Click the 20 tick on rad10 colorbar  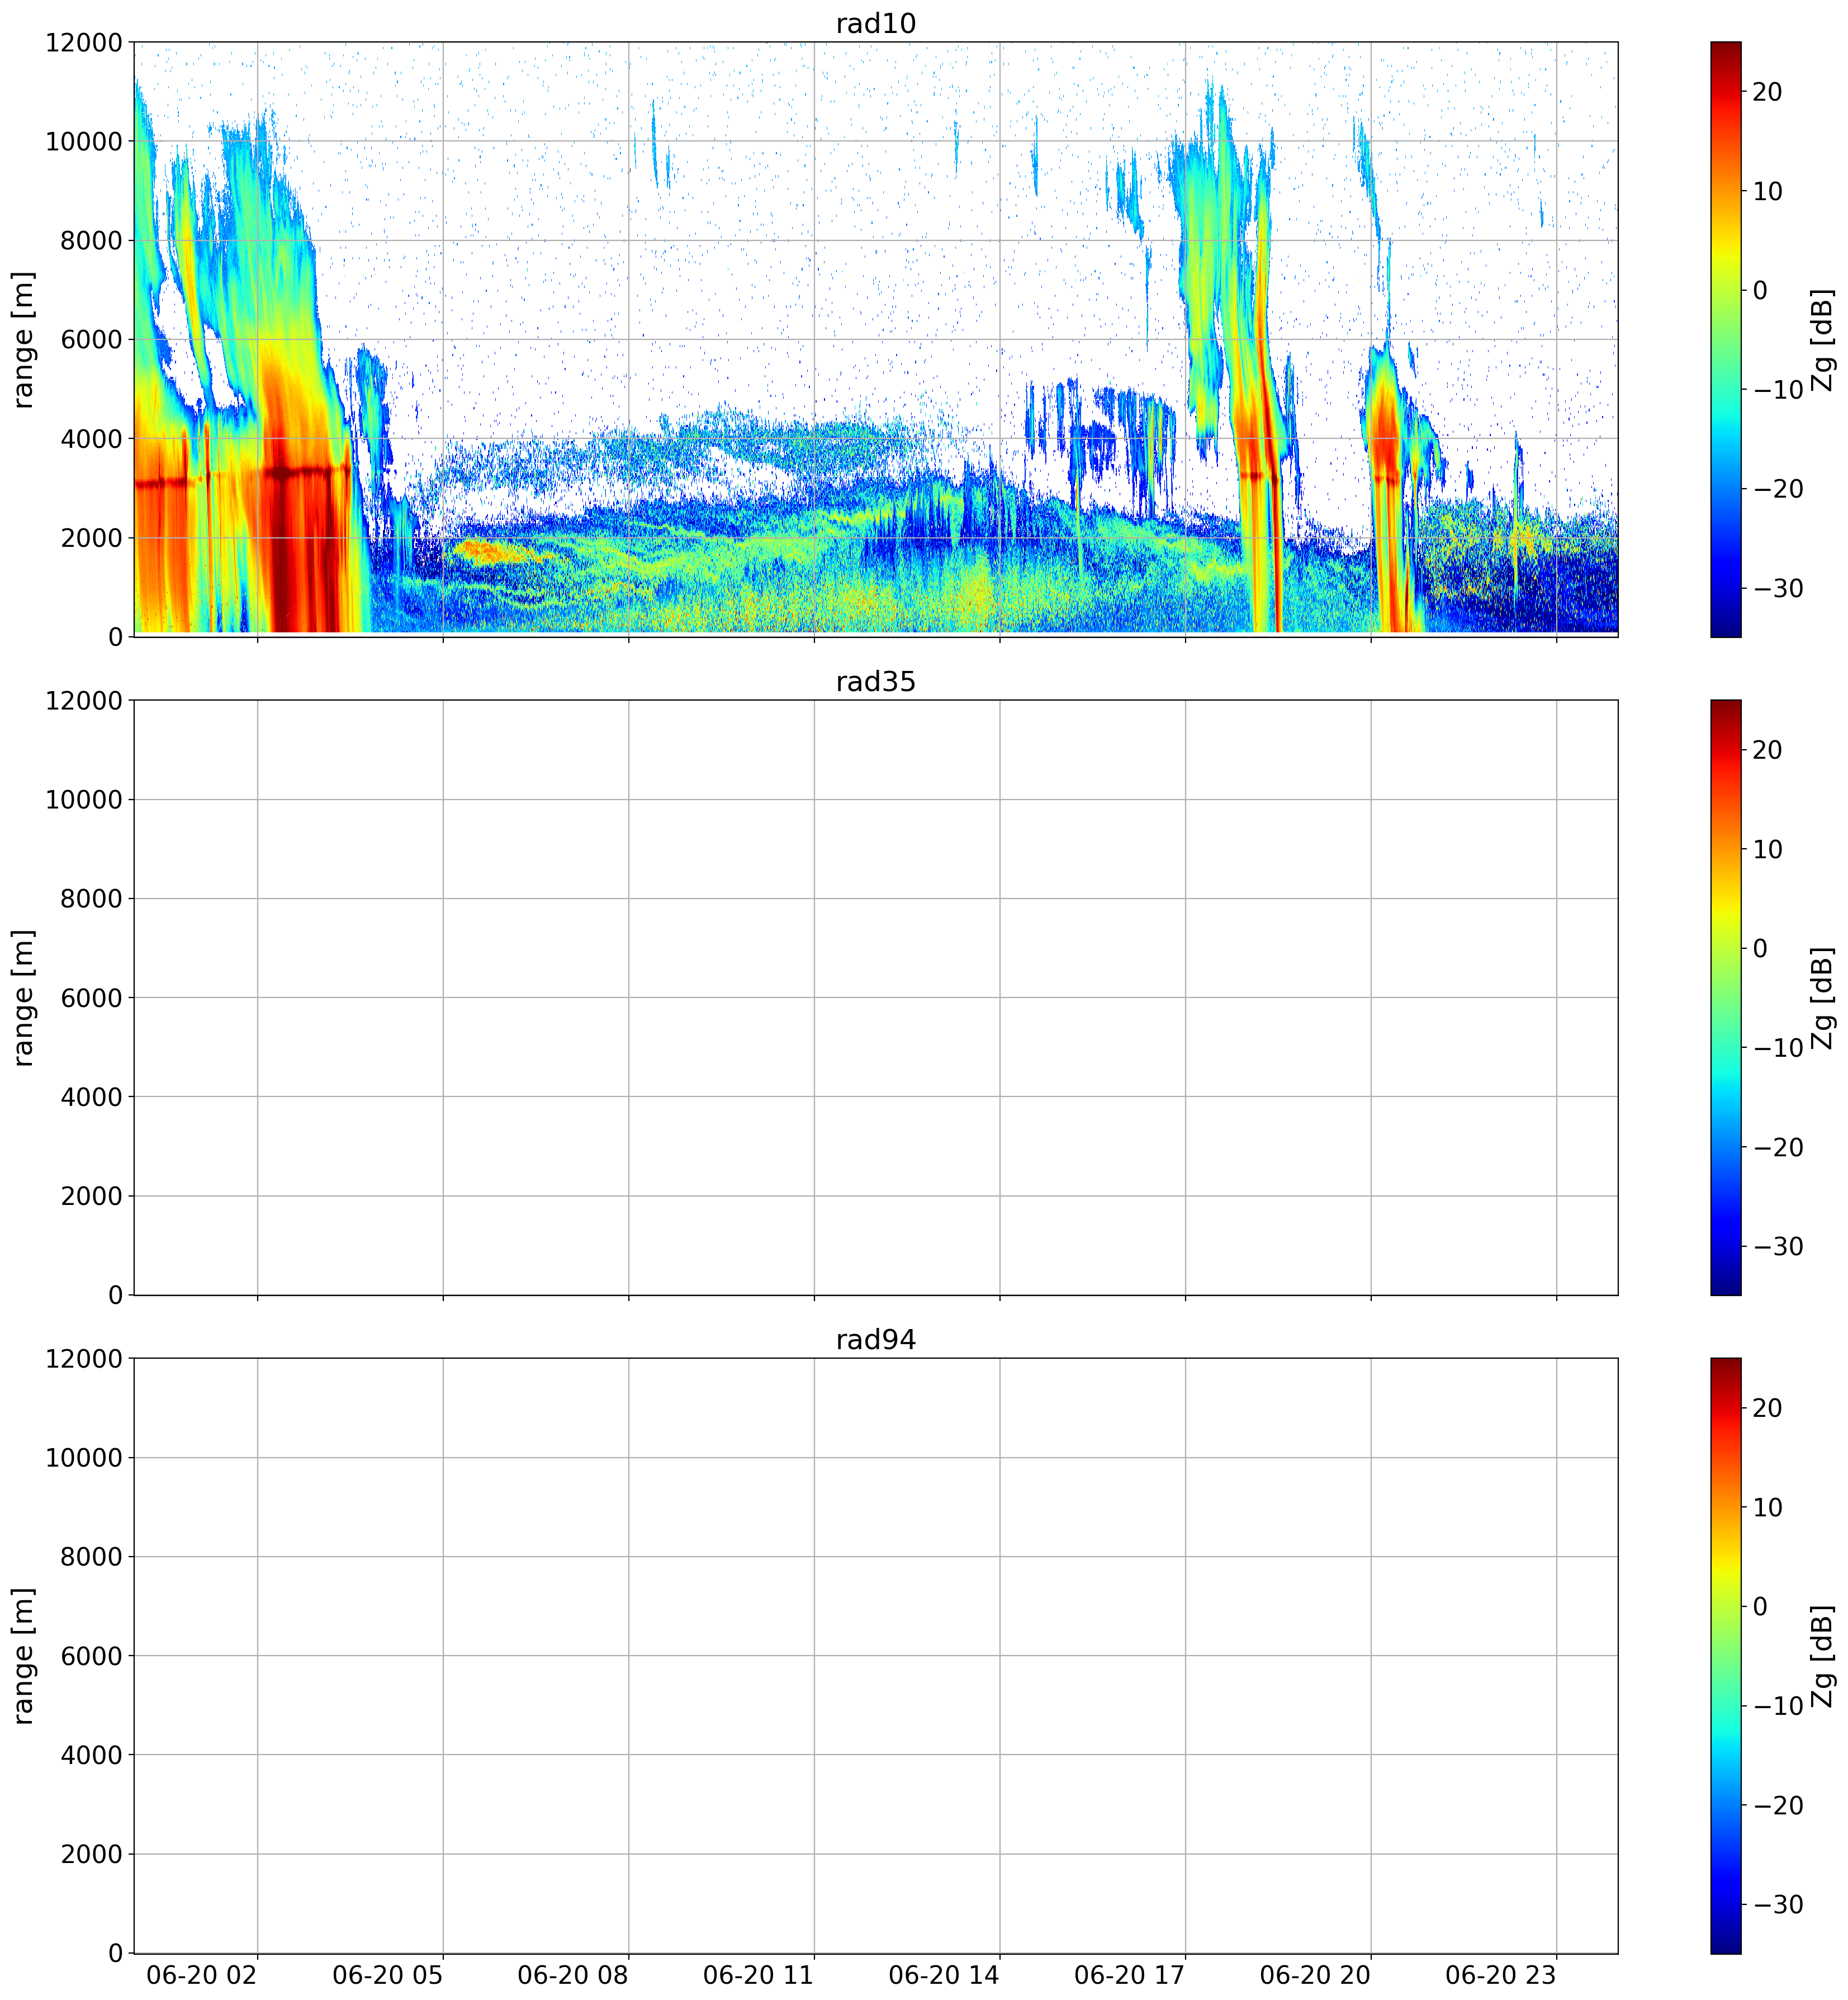click(1768, 92)
